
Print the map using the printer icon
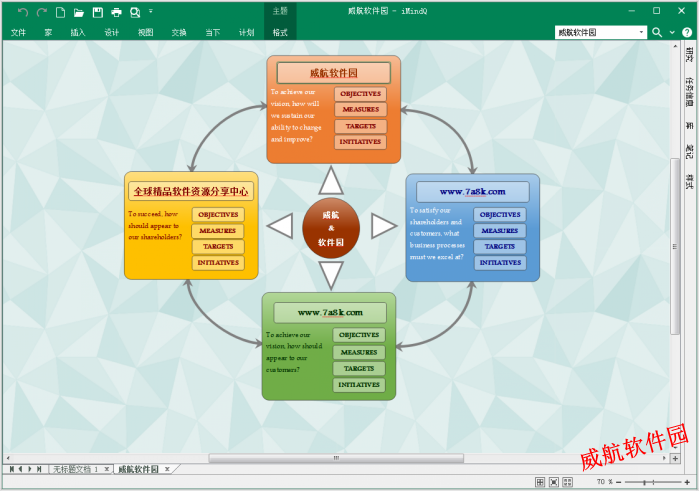coord(116,12)
